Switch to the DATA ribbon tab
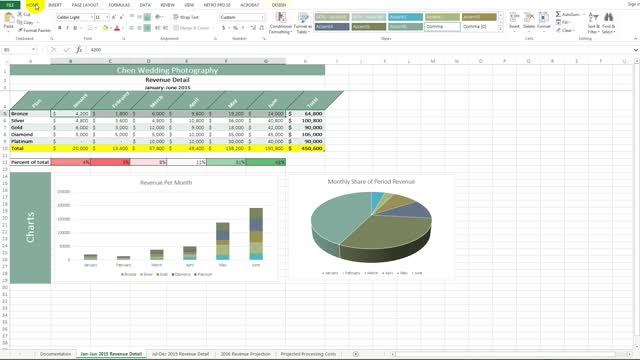 145,5
